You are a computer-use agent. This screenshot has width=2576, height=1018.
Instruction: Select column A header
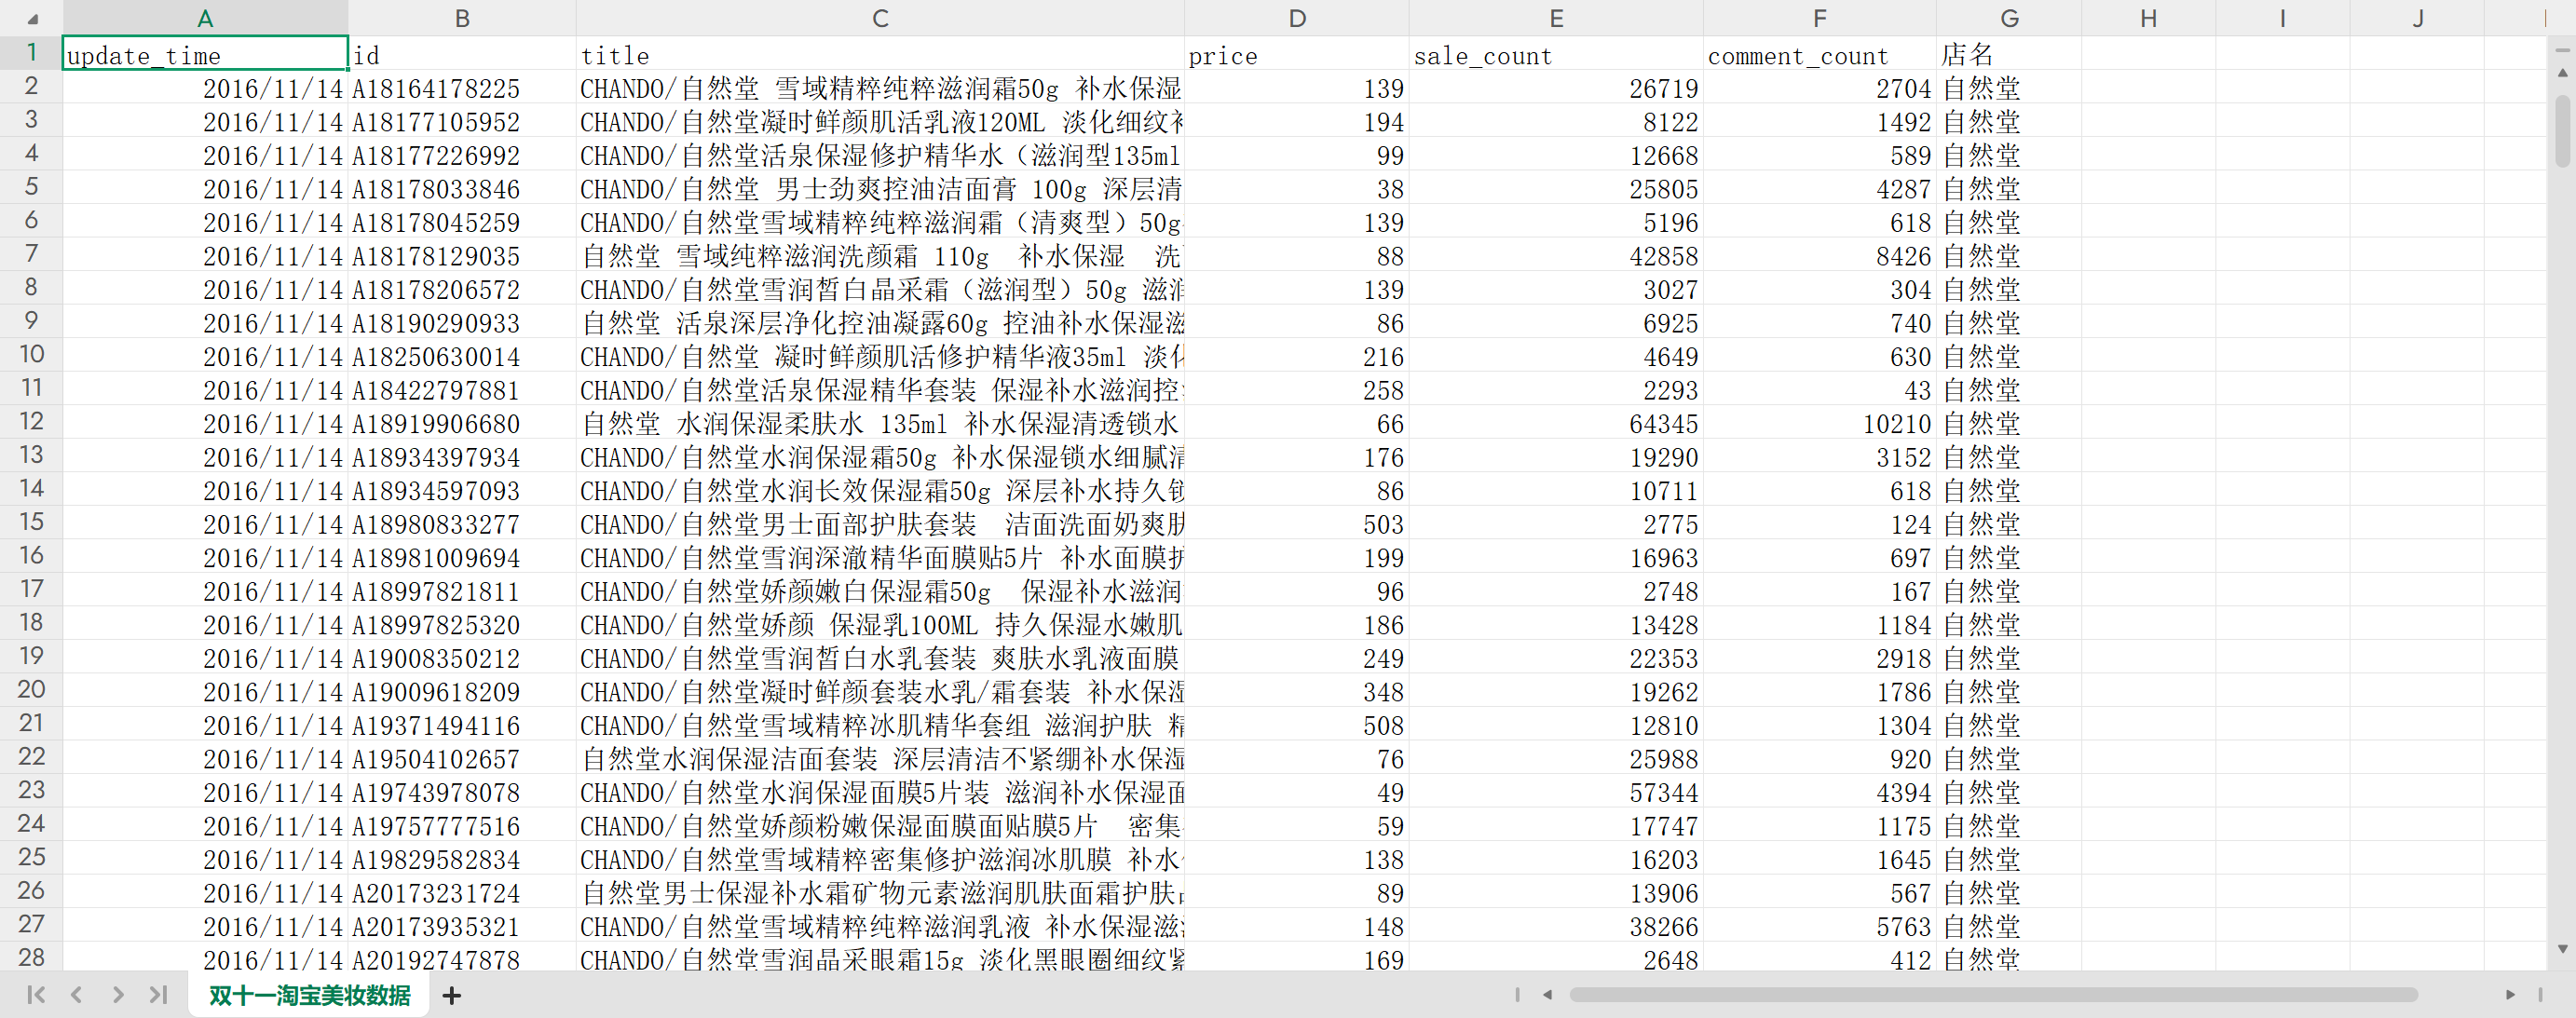pos(205,18)
